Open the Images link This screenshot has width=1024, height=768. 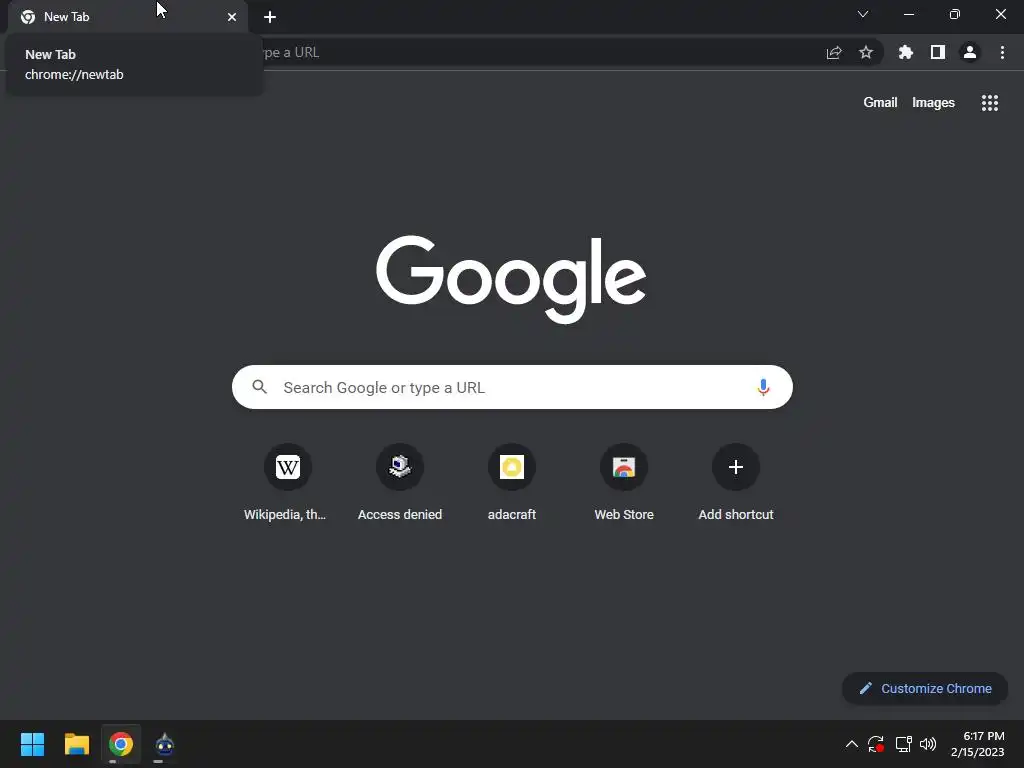tap(933, 103)
